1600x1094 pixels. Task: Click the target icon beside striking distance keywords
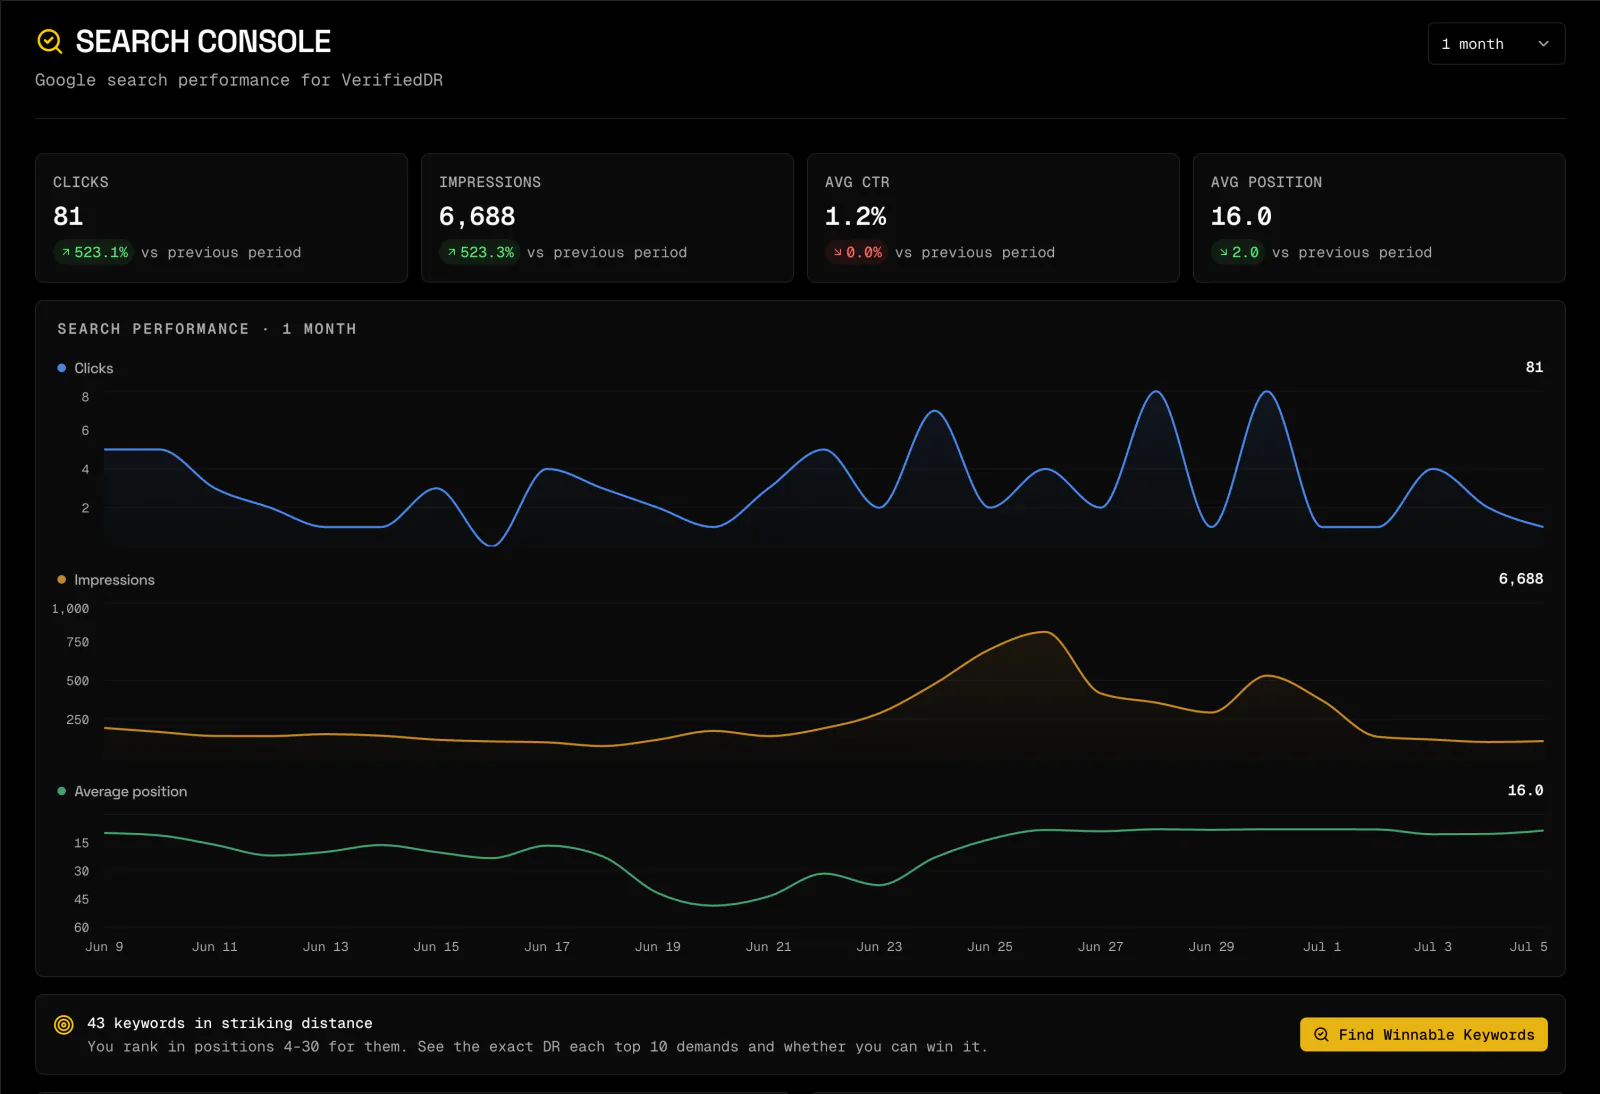pyautogui.click(x=64, y=1025)
